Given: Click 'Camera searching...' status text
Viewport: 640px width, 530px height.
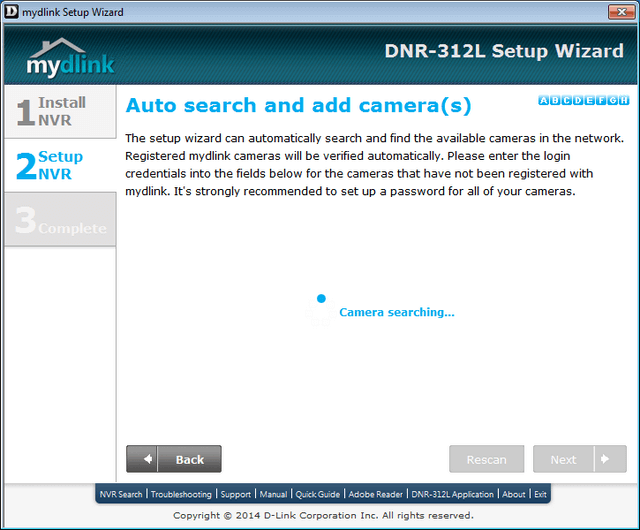Looking at the screenshot, I should click(397, 312).
